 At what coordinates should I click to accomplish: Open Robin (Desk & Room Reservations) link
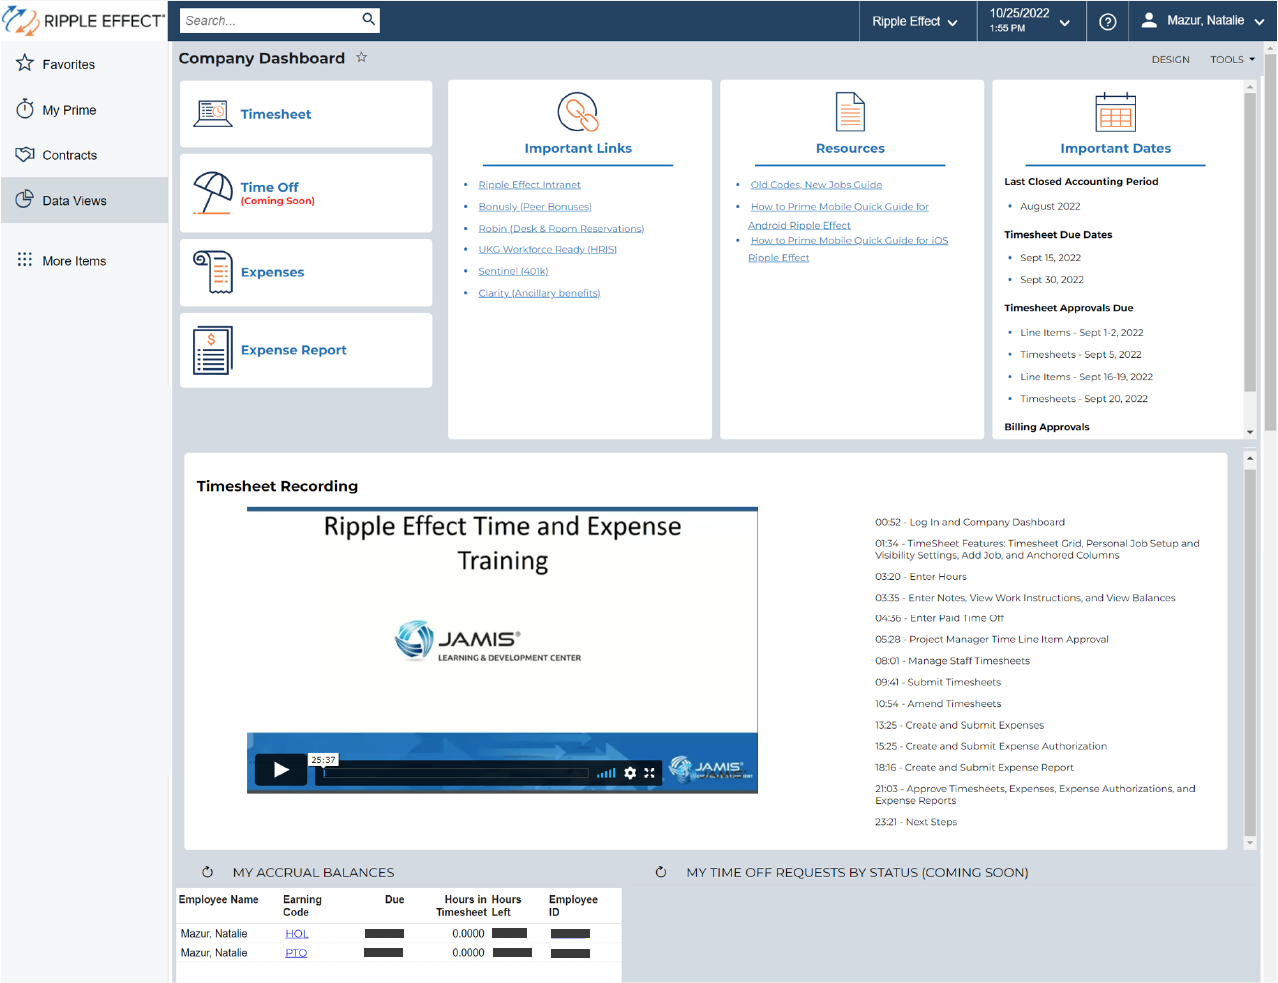[561, 229]
